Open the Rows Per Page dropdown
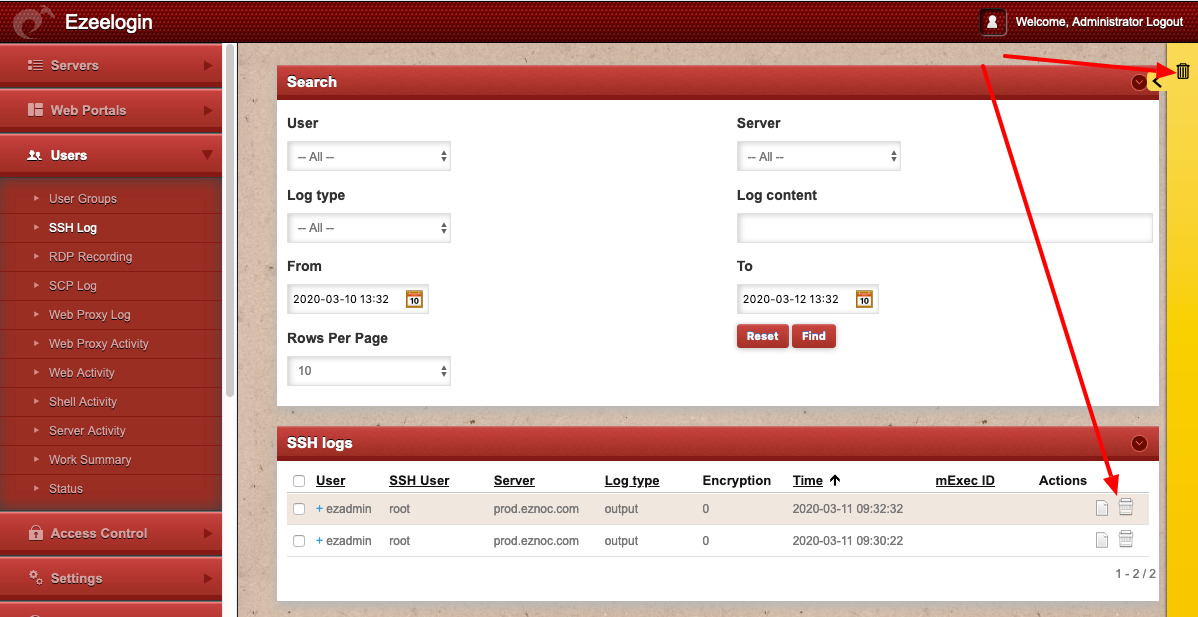 [x=369, y=370]
